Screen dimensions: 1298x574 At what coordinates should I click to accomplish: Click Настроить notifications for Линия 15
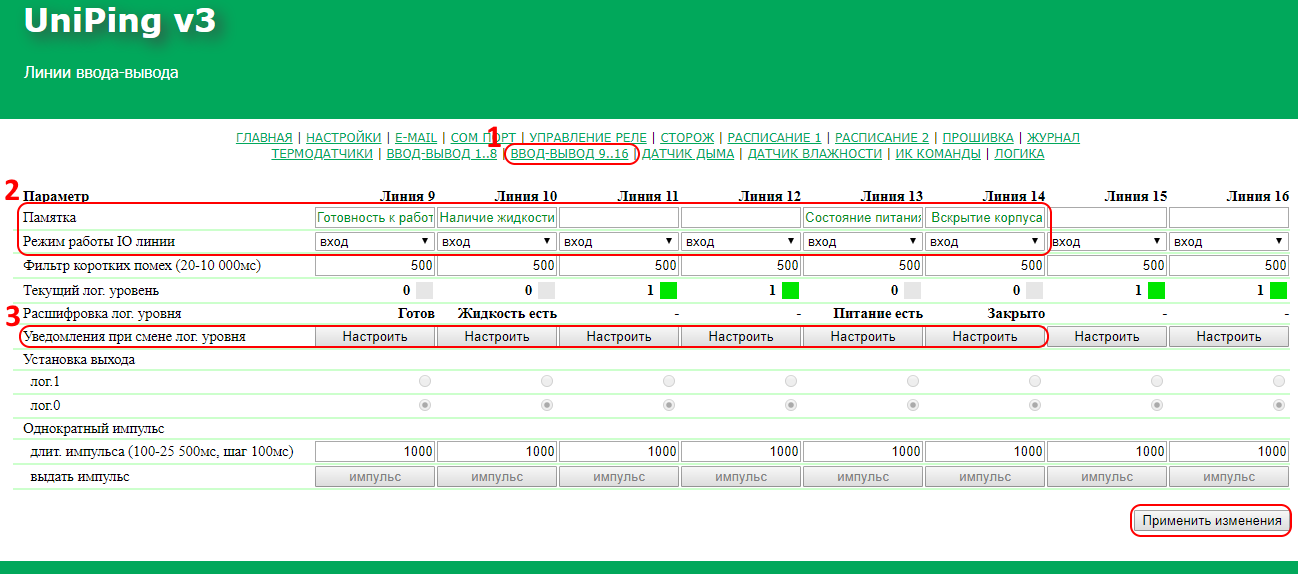1107,337
